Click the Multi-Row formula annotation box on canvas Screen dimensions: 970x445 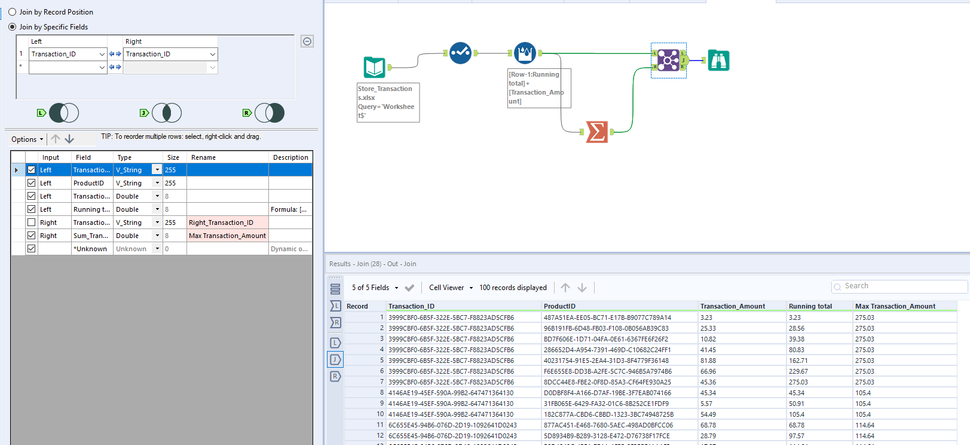tap(539, 89)
